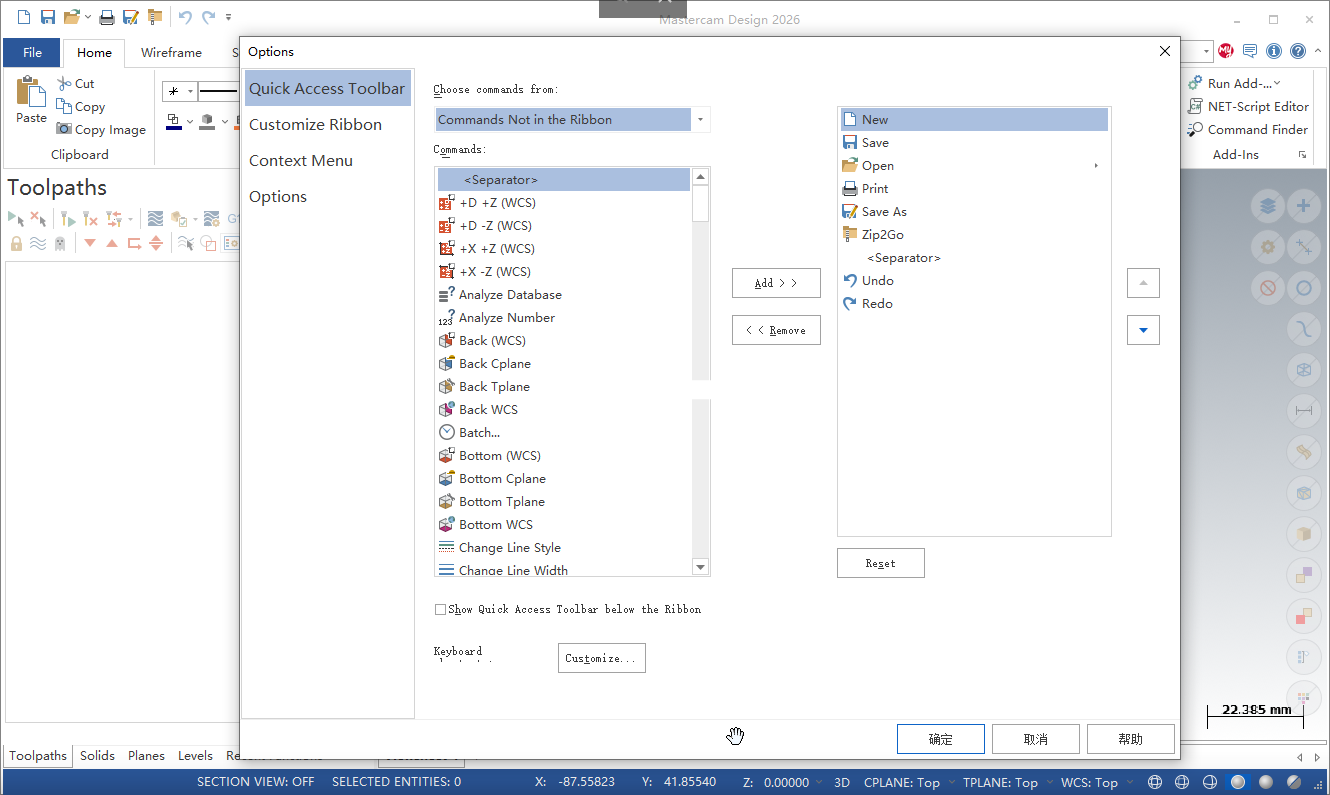Select Change Line Style in Commands list
1330x795 pixels.
point(564,548)
